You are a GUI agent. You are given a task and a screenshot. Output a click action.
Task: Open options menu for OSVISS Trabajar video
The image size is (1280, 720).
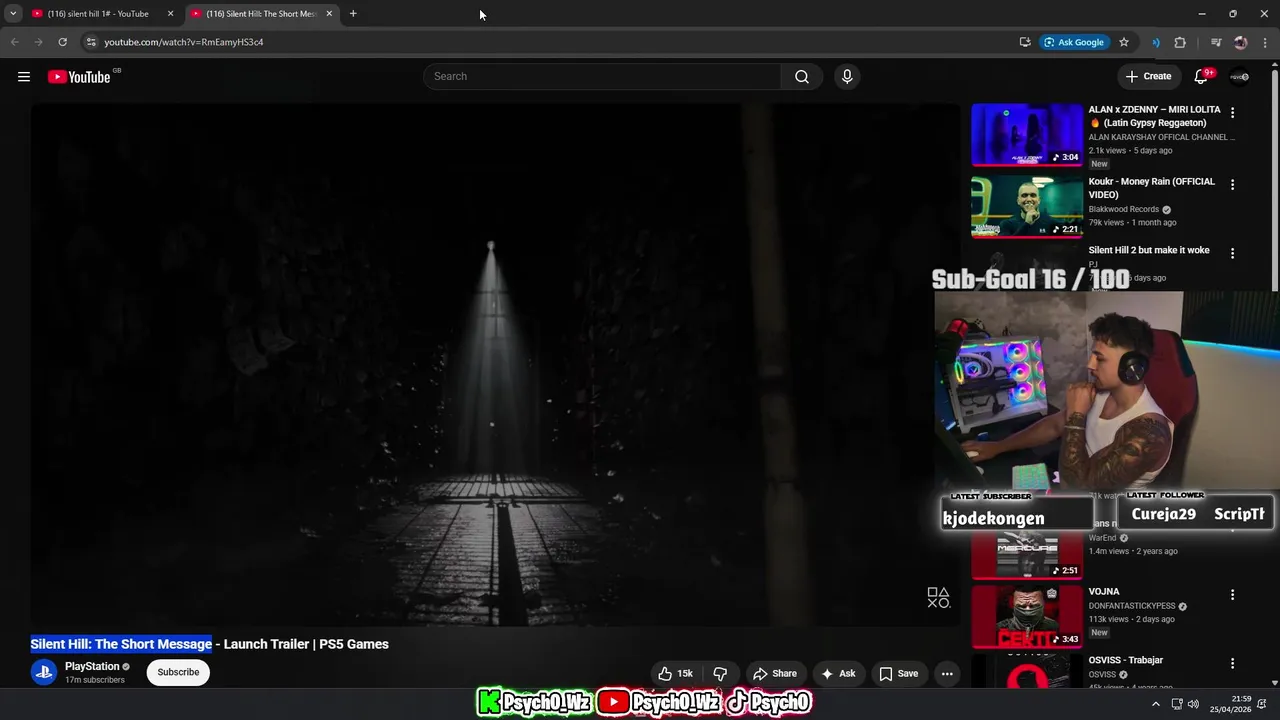tap(1232, 664)
